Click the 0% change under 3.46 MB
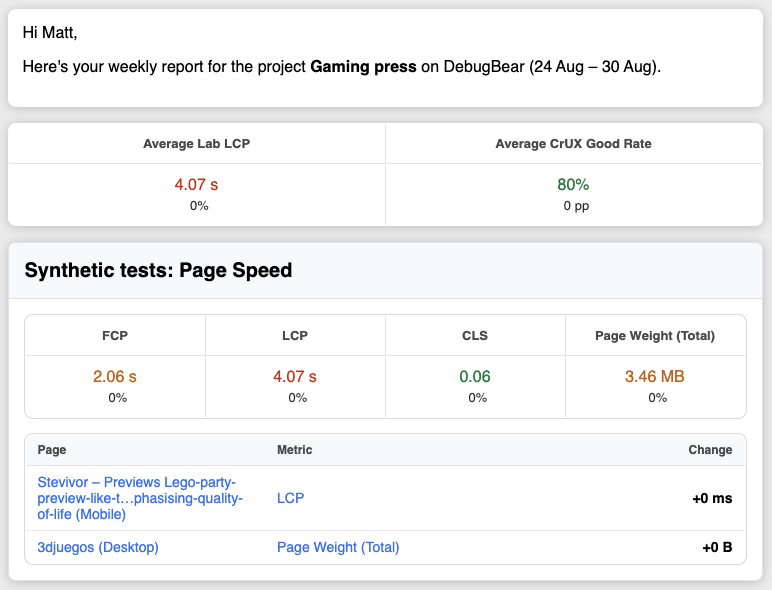This screenshot has width=772, height=590. point(657,397)
